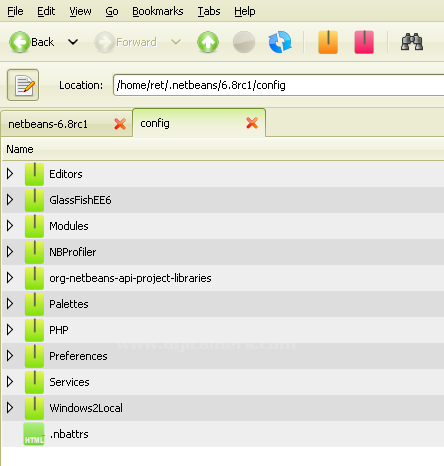The image size is (444, 466).
Task: Click the Back navigation button
Action: [x=32, y=42]
